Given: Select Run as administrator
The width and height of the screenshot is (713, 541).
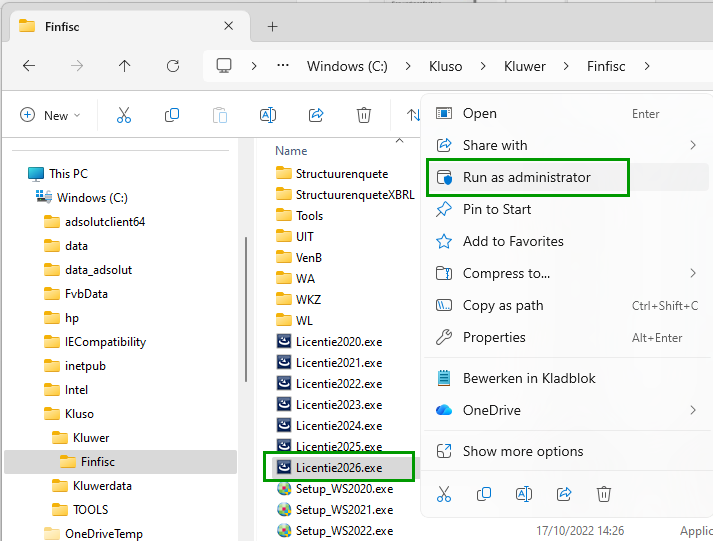Looking at the screenshot, I should (x=526, y=178).
